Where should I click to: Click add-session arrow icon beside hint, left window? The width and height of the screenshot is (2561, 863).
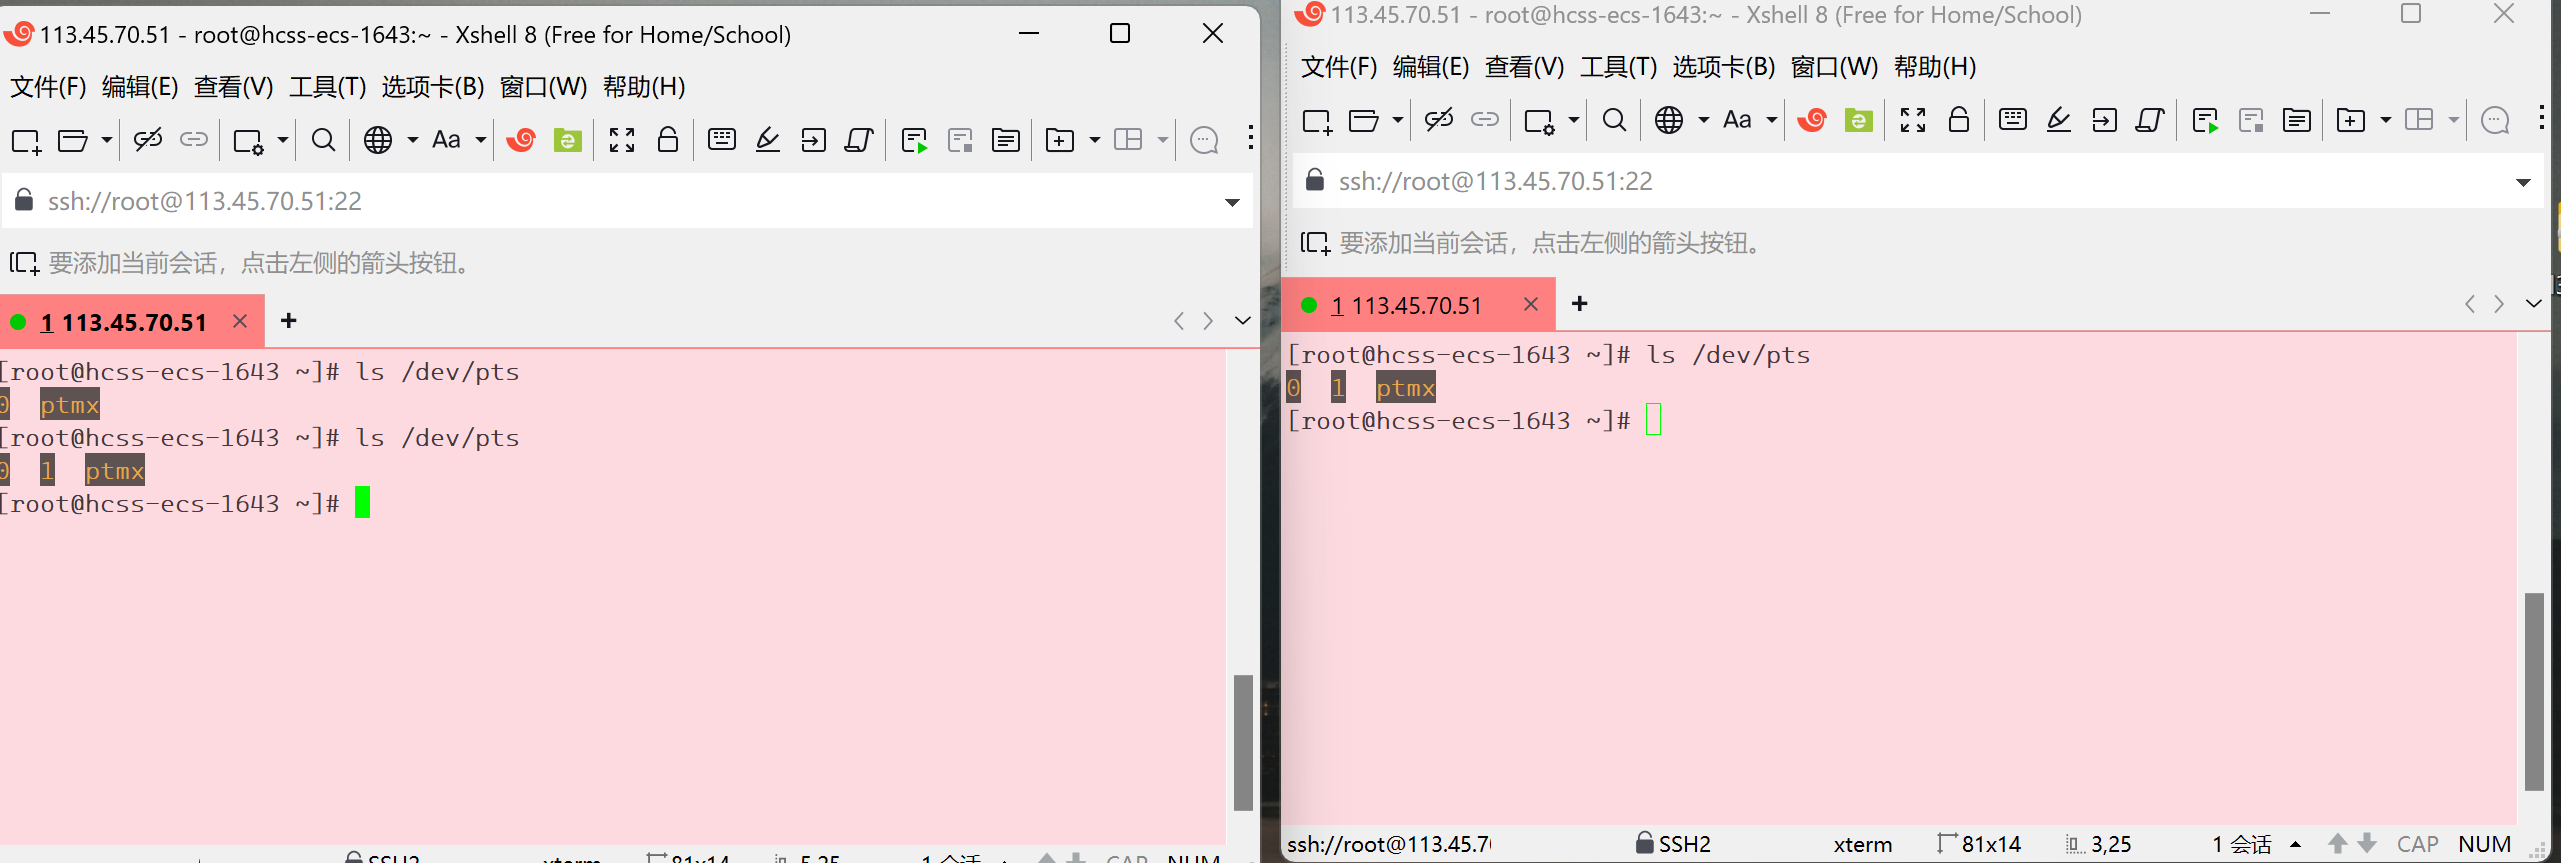[25, 264]
